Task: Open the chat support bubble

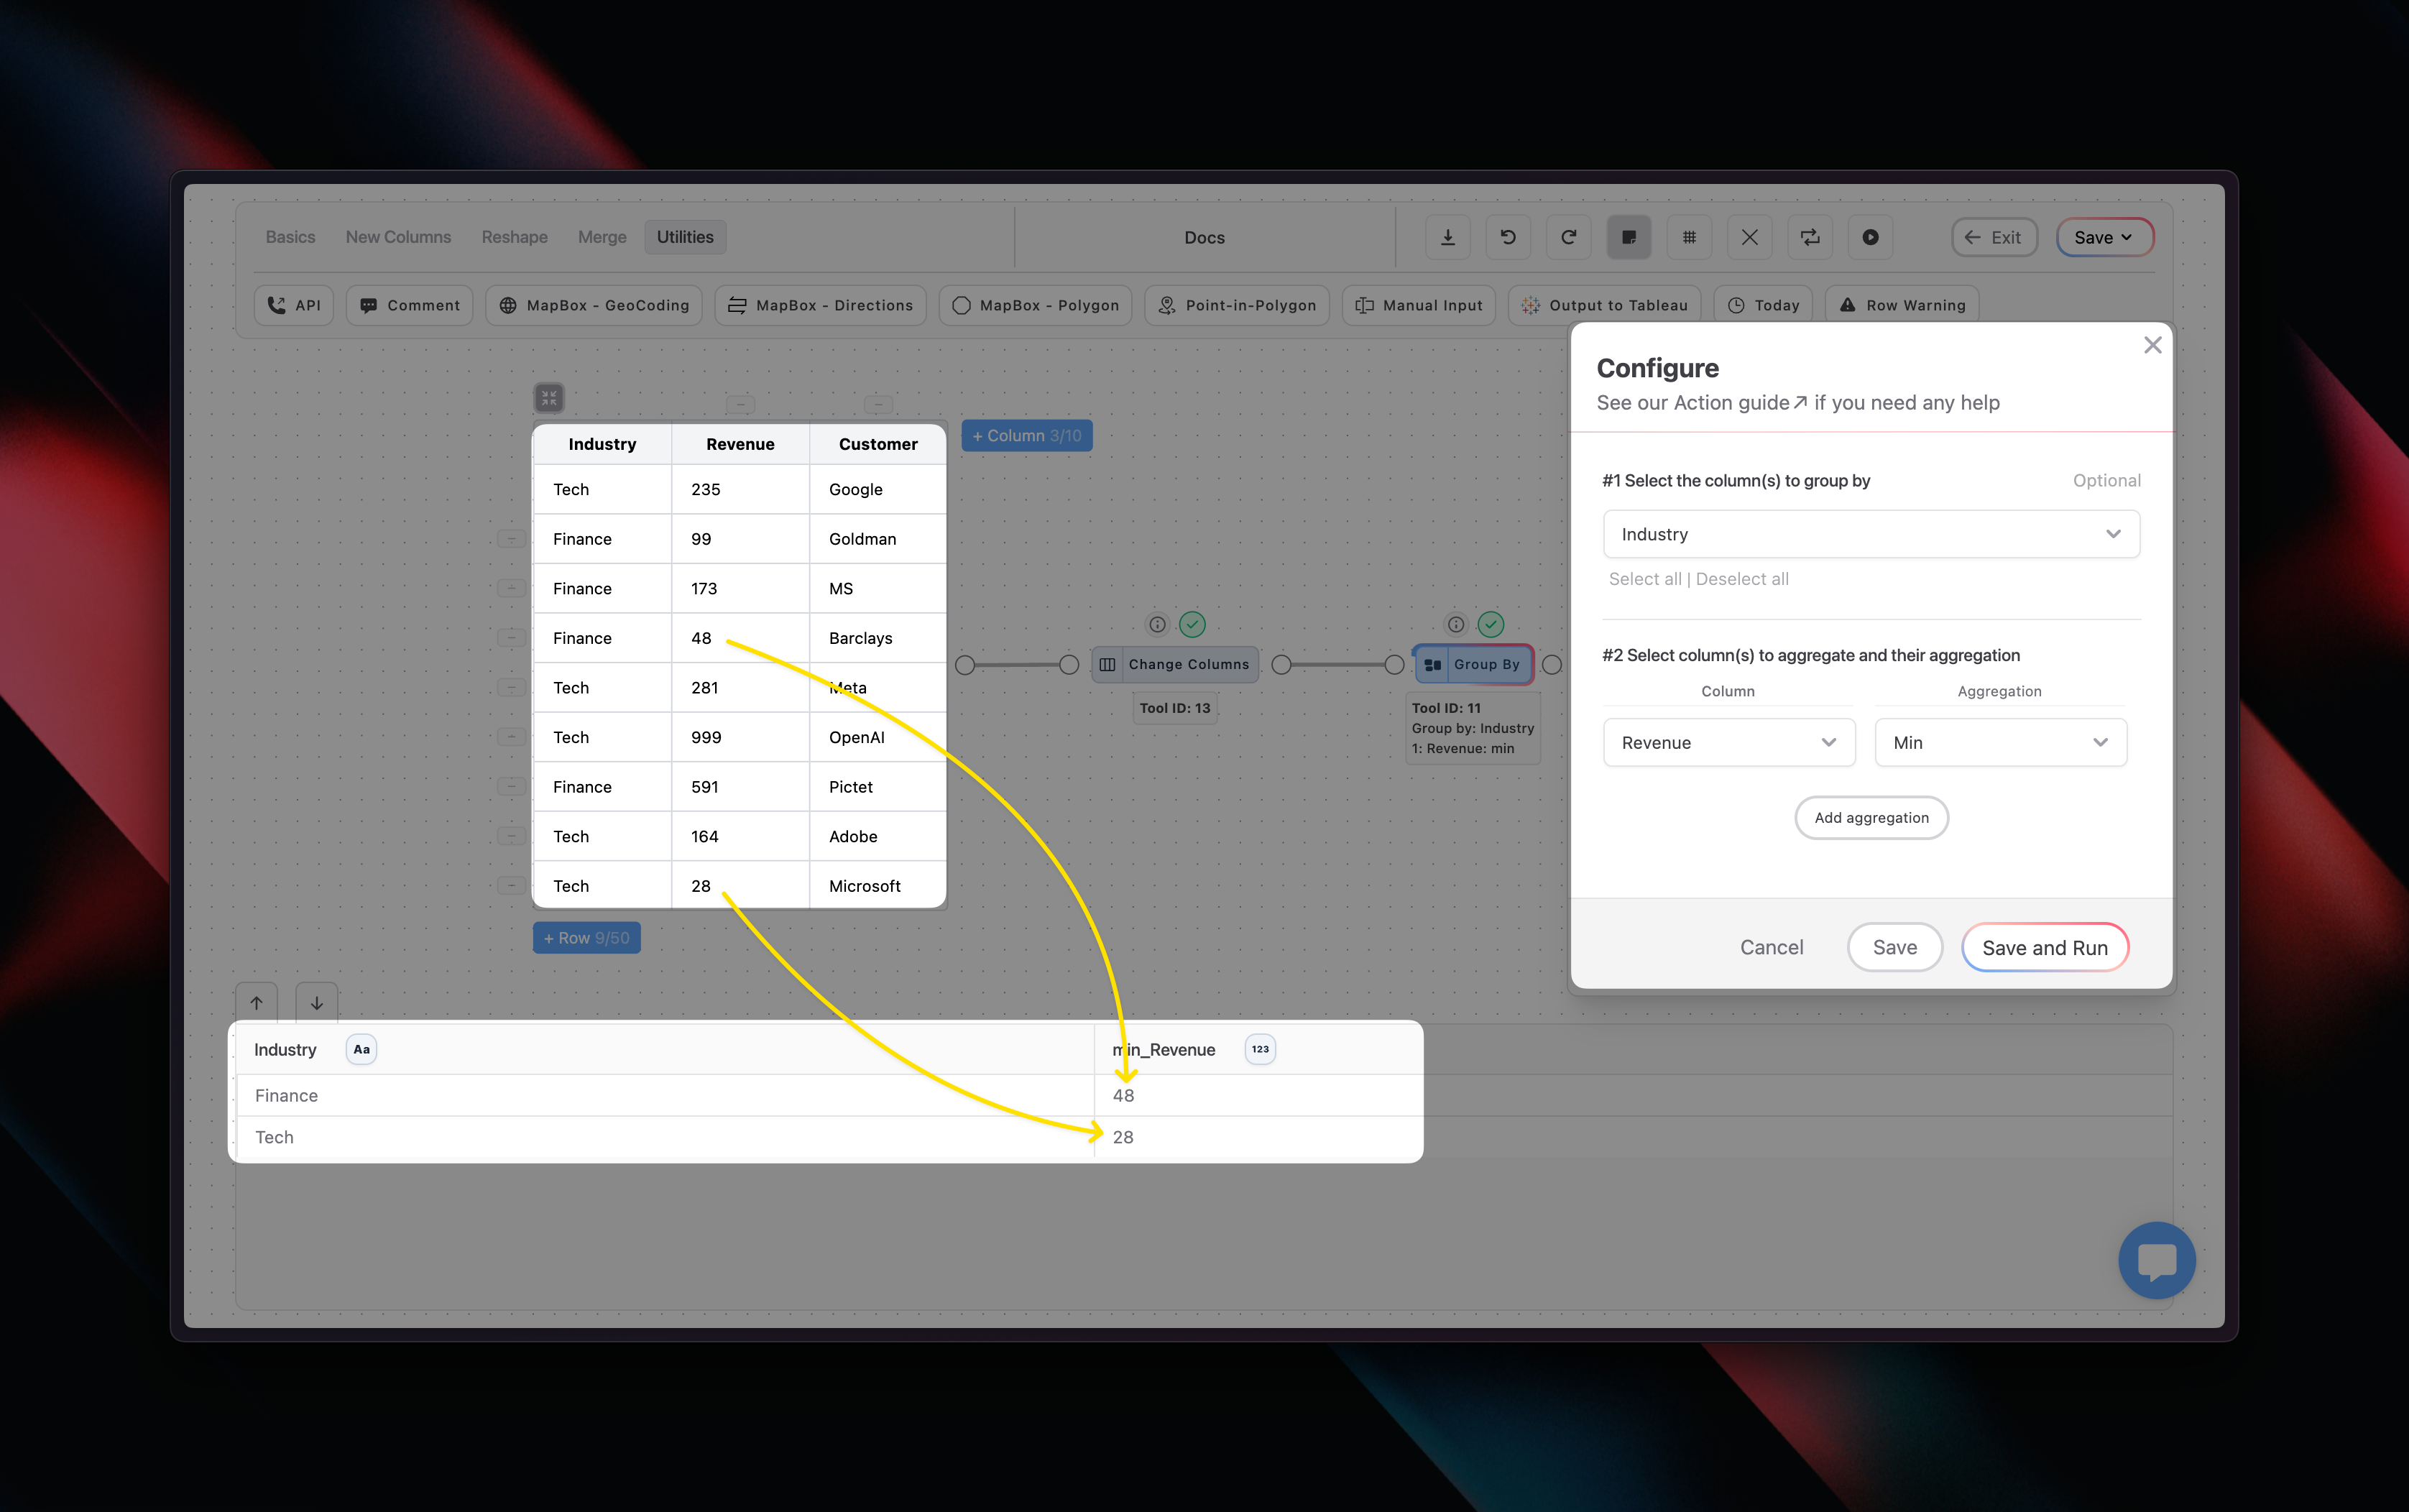Action: coord(2157,1260)
